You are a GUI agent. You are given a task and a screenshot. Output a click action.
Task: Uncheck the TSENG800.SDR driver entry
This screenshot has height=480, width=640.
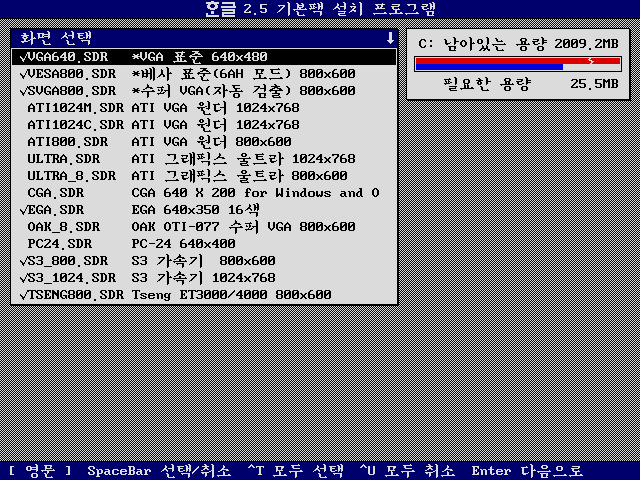click(x=204, y=295)
